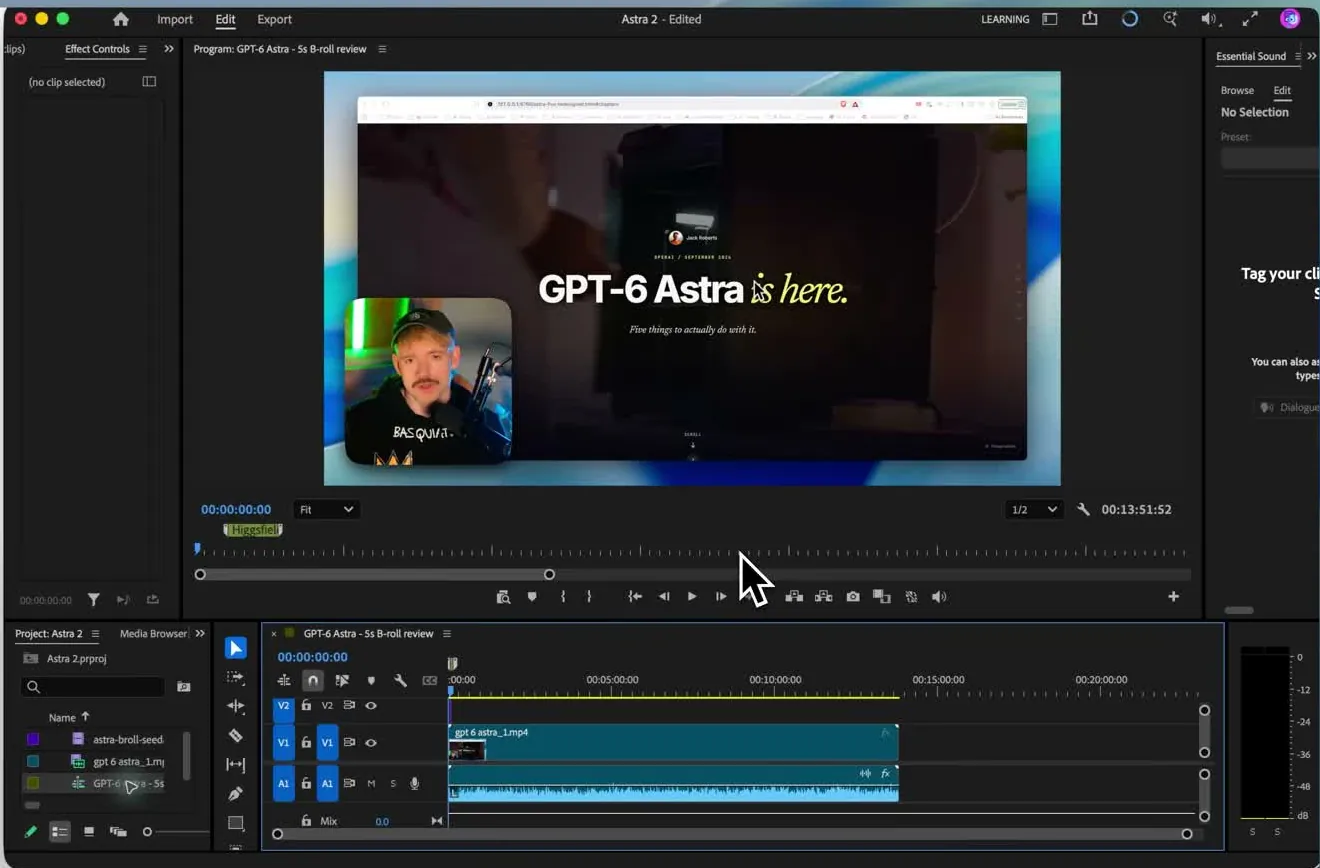The width and height of the screenshot is (1320, 868).
Task: Open the timeline sequence panel menu
Action: pyautogui.click(x=447, y=634)
